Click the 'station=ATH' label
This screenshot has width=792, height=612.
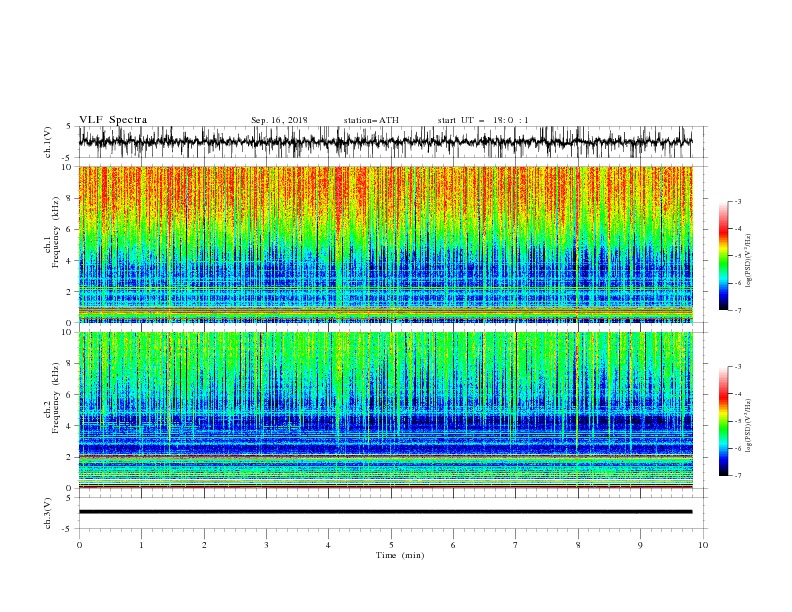click(x=371, y=120)
